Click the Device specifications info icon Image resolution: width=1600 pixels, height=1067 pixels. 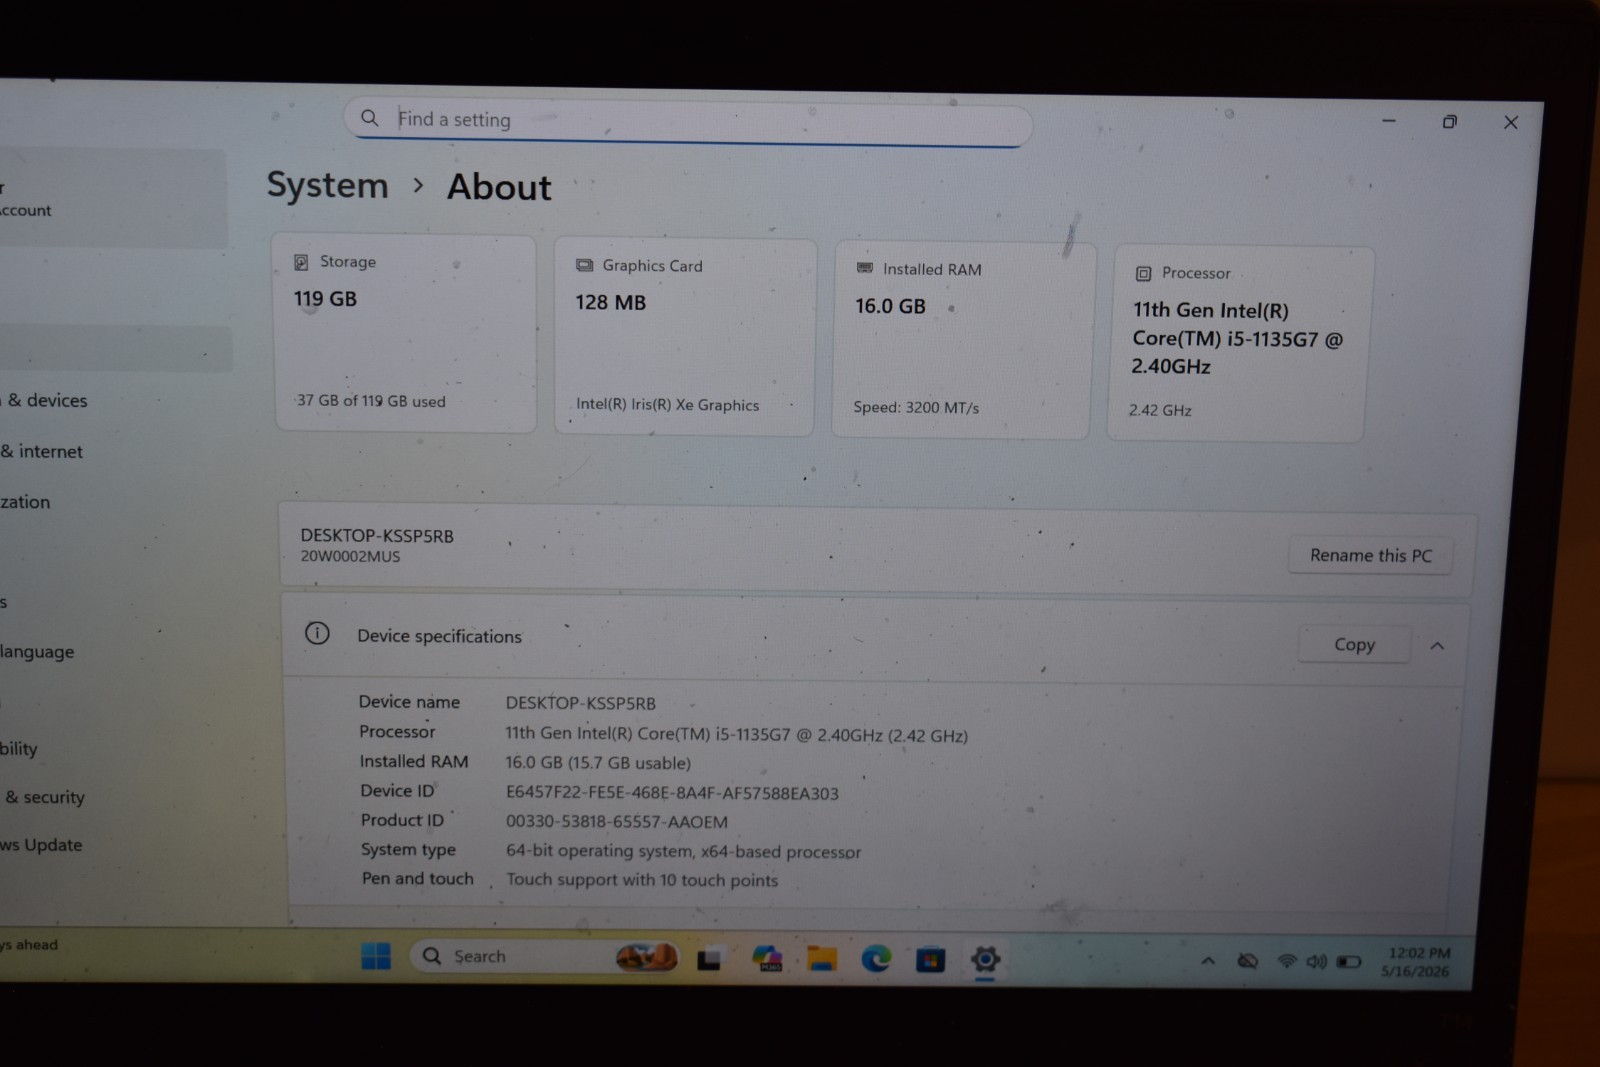point(317,633)
